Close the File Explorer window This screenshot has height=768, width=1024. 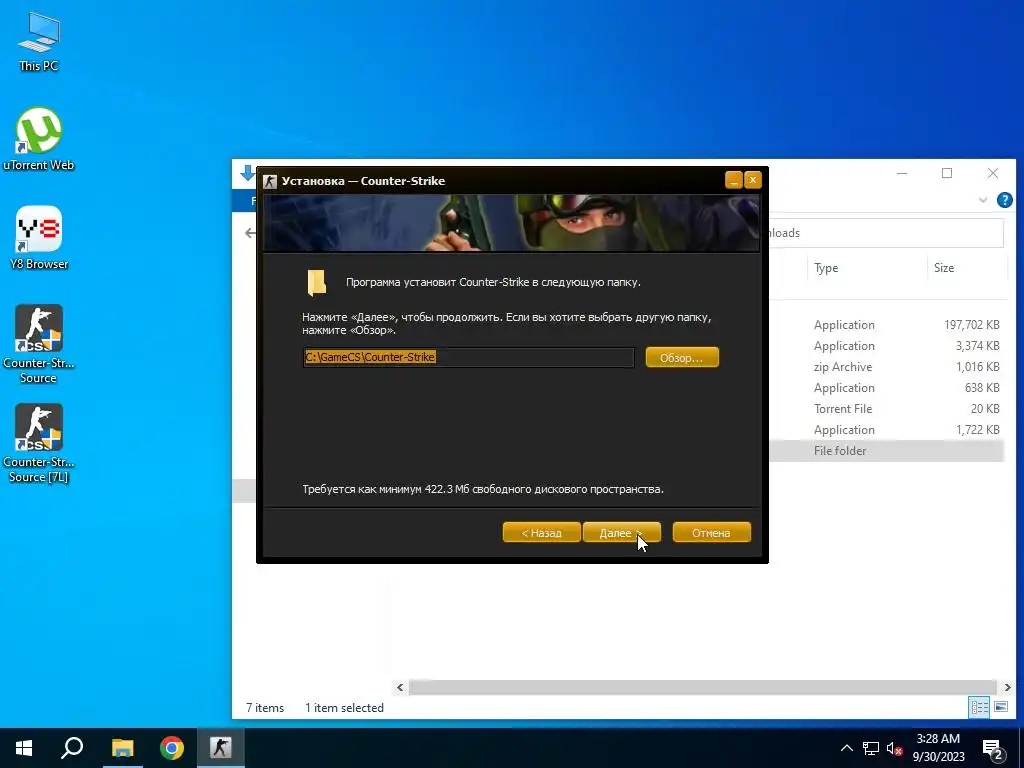tap(993, 173)
